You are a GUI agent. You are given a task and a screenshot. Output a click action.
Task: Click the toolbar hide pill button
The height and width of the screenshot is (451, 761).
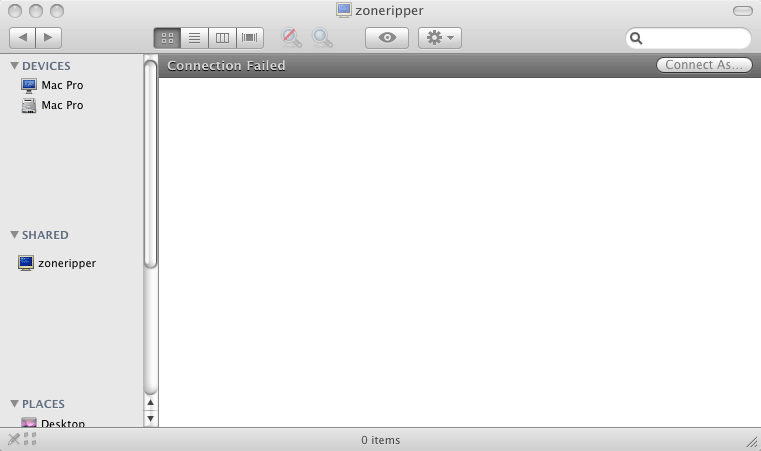[743, 11]
